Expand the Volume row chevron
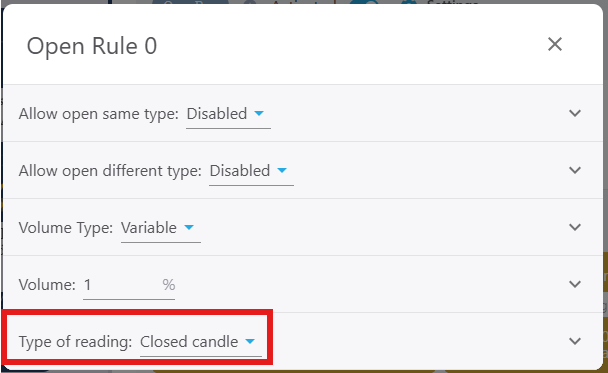Screen dimensions: 608x373 pyautogui.click(x=575, y=284)
